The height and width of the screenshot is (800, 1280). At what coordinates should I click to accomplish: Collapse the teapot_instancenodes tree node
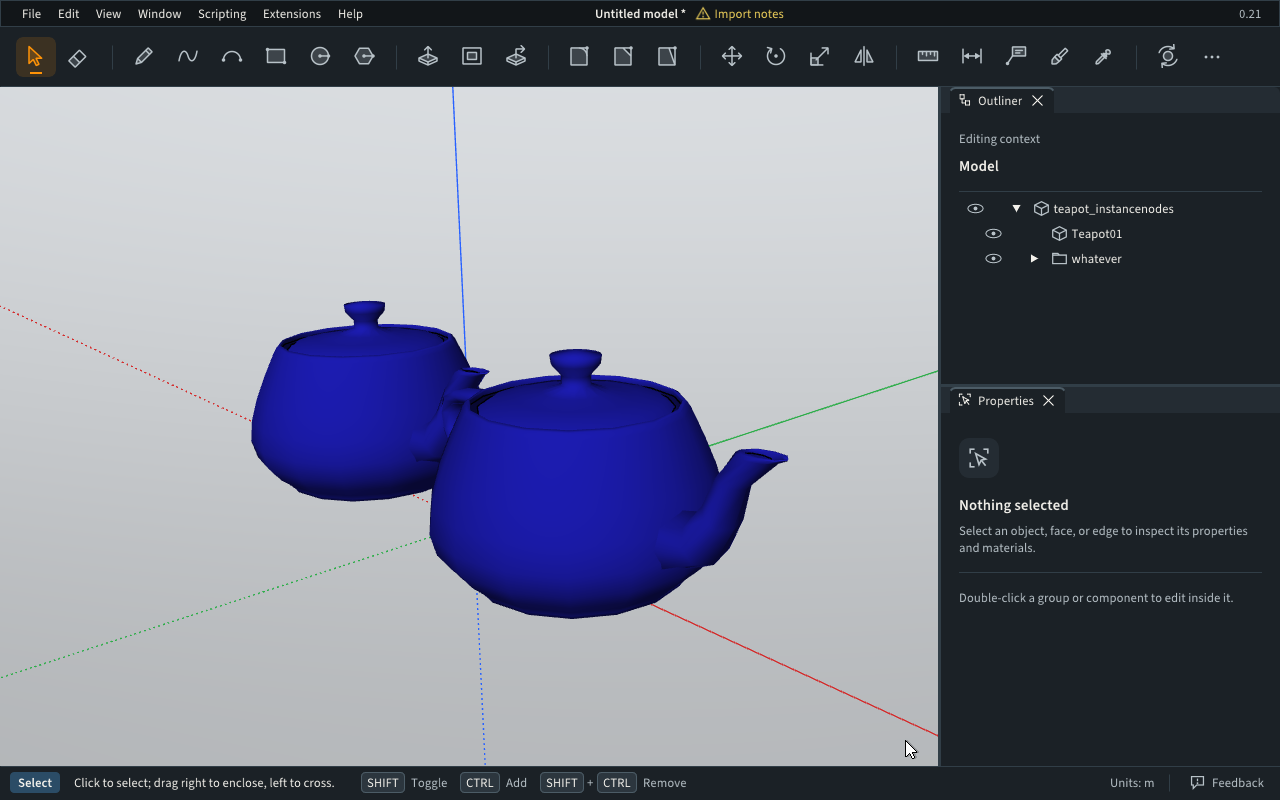pos(1017,209)
